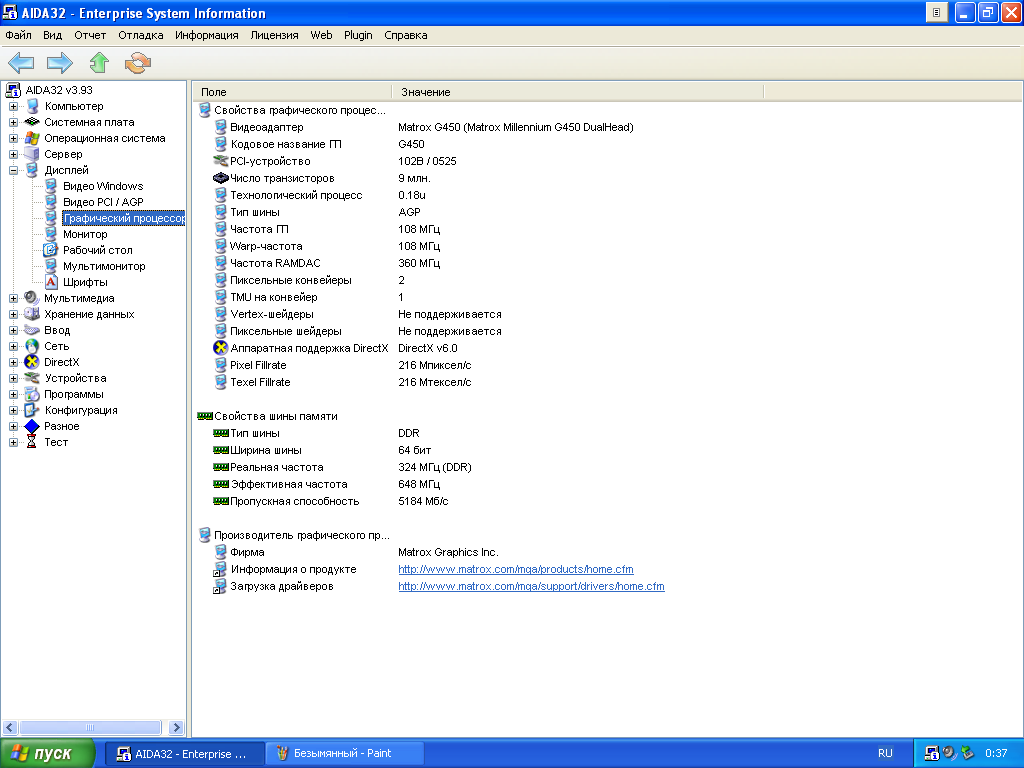Click the DirectX icon in the tree
Screen dimensions: 1024x768
(32, 362)
